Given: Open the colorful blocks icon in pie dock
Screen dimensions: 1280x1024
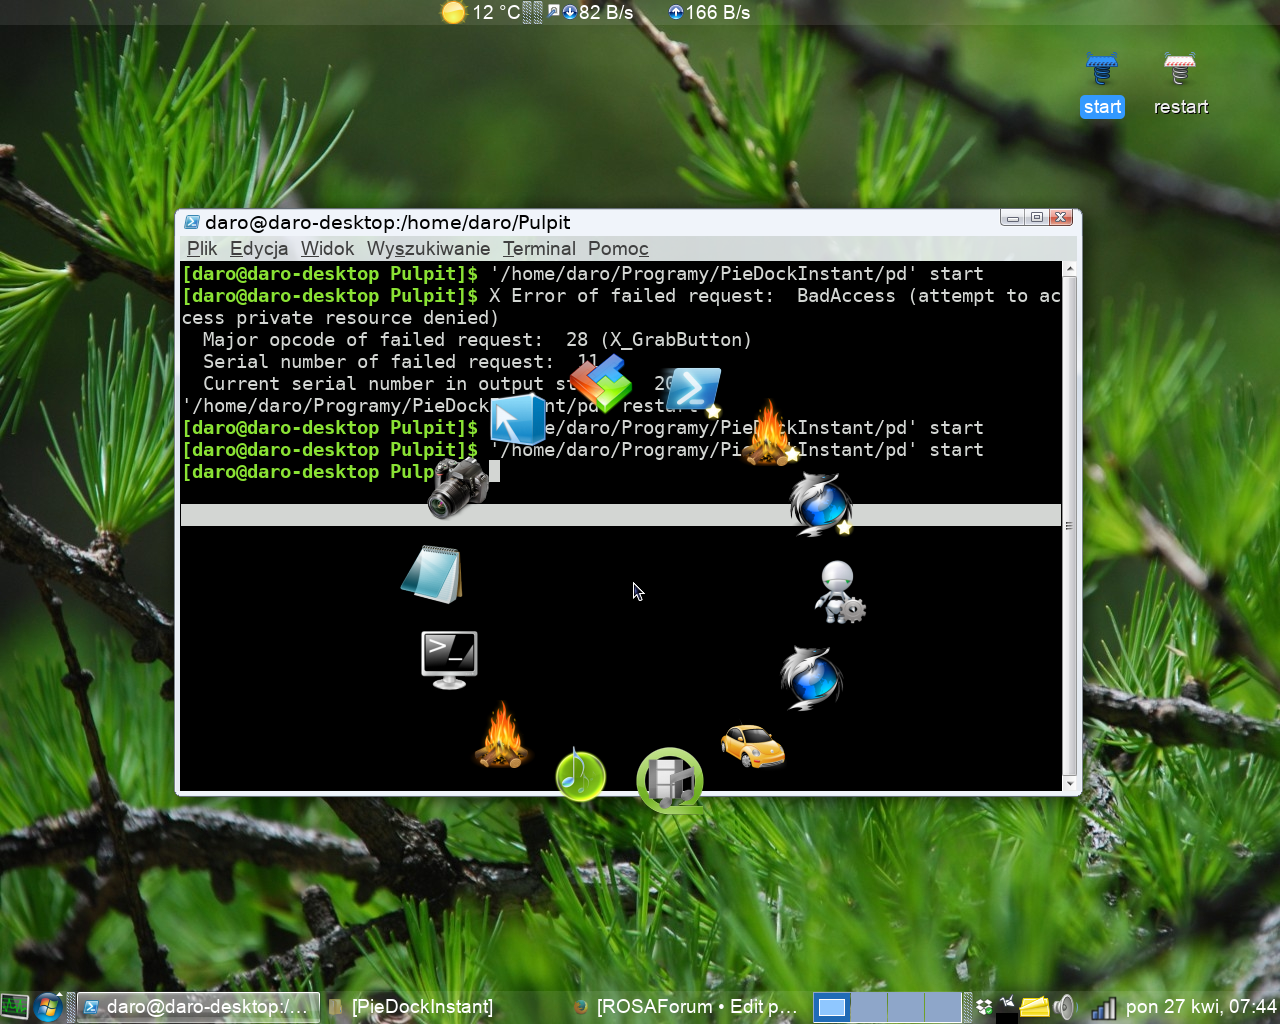Looking at the screenshot, I should pyautogui.click(x=600, y=382).
